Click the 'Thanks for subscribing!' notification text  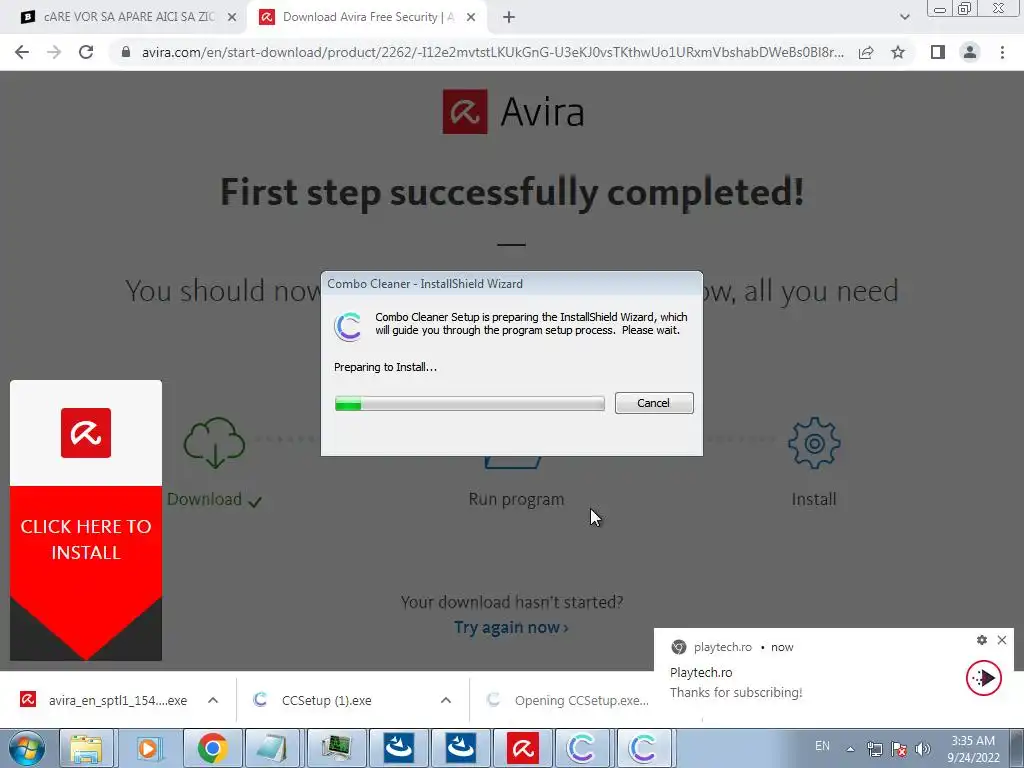pyautogui.click(x=736, y=692)
